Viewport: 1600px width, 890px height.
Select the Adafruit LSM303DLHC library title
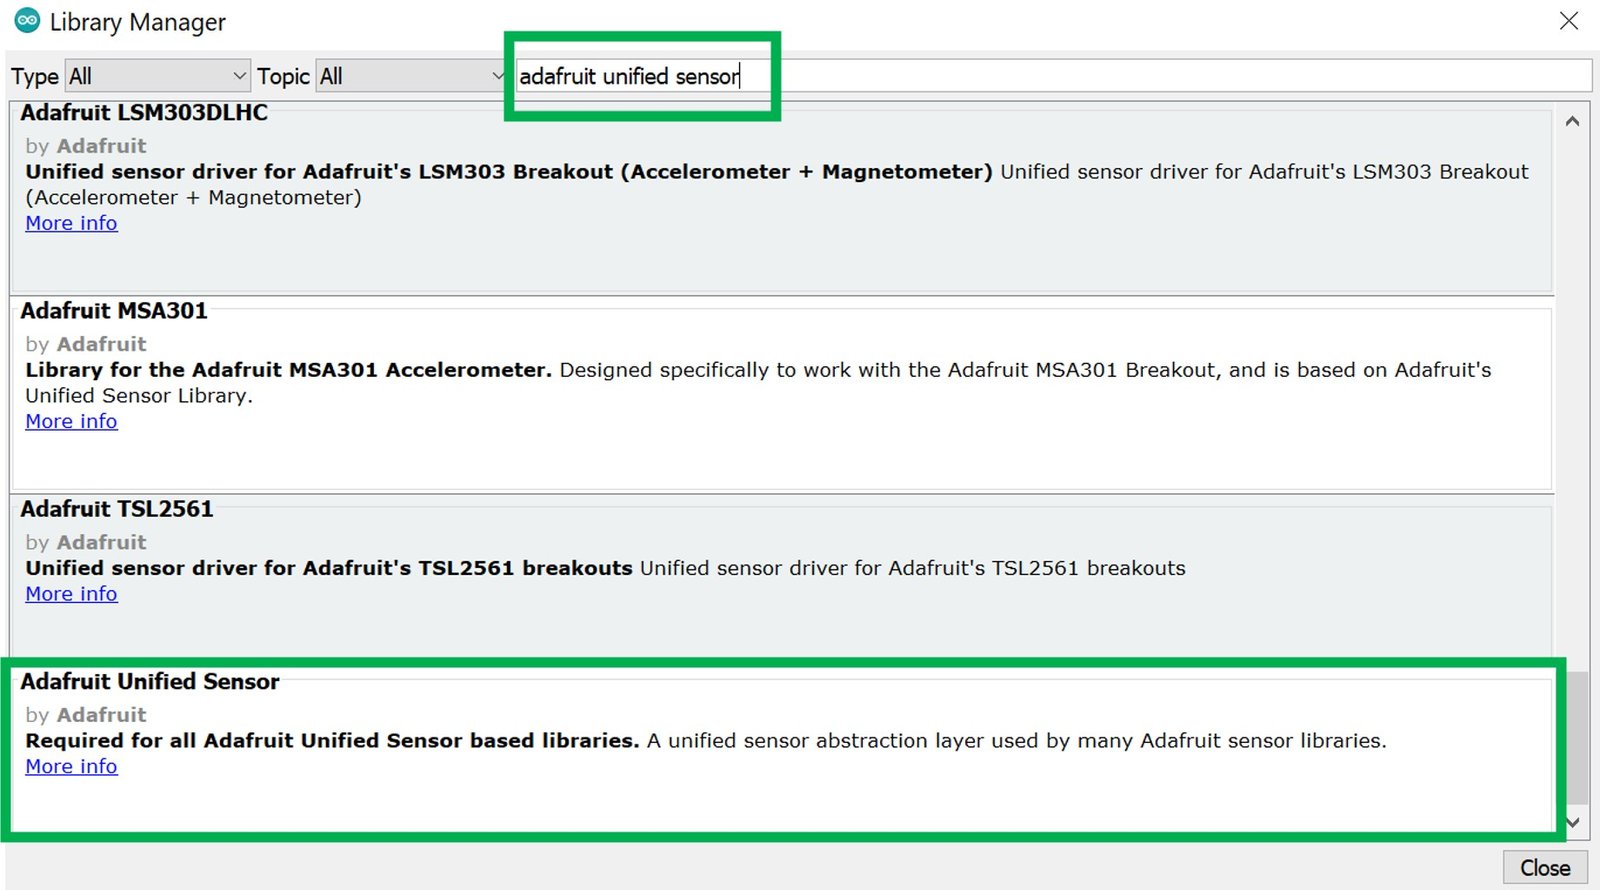tap(144, 113)
